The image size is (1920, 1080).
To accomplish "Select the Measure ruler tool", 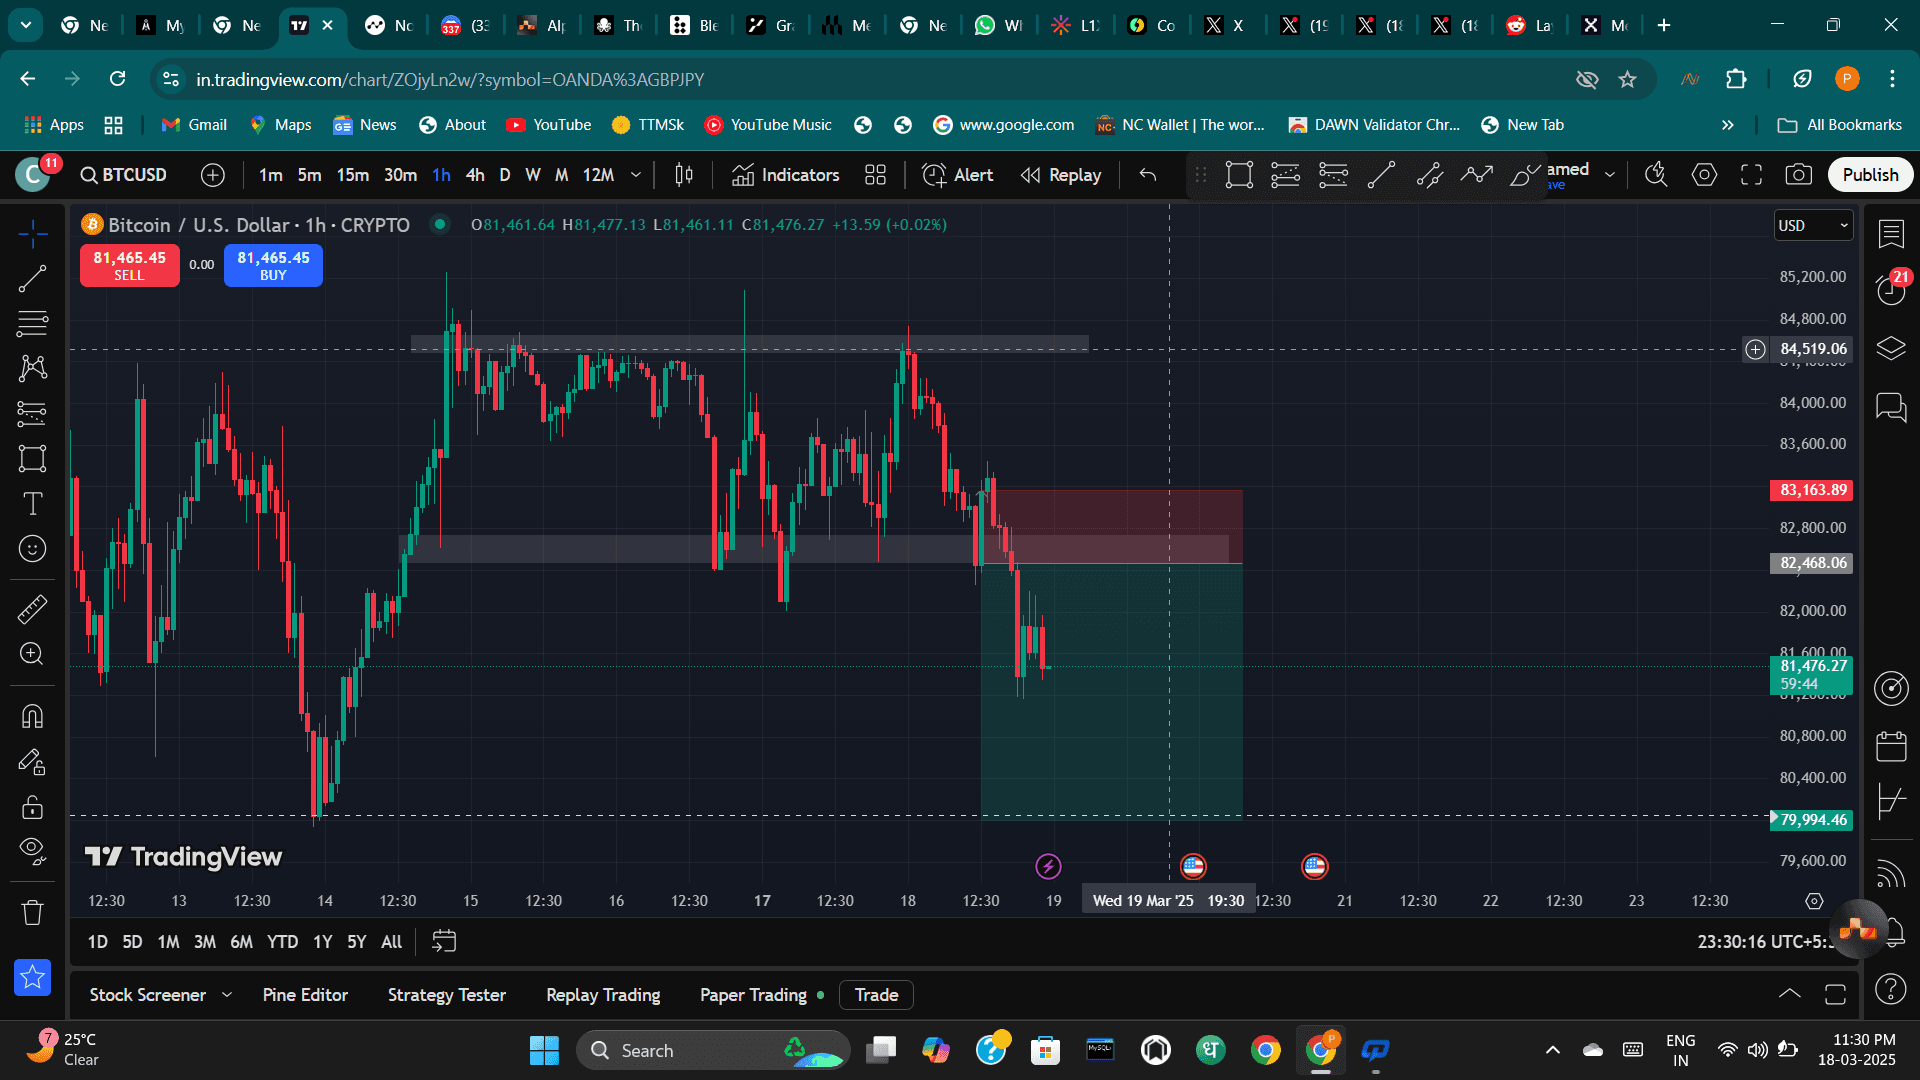I will point(32,609).
